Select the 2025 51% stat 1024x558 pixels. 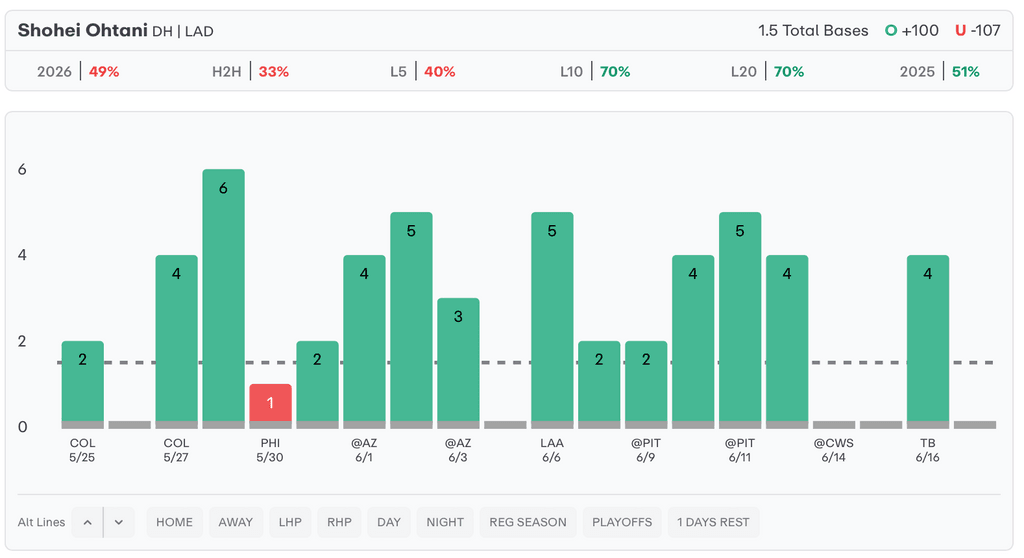click(940, 71)
